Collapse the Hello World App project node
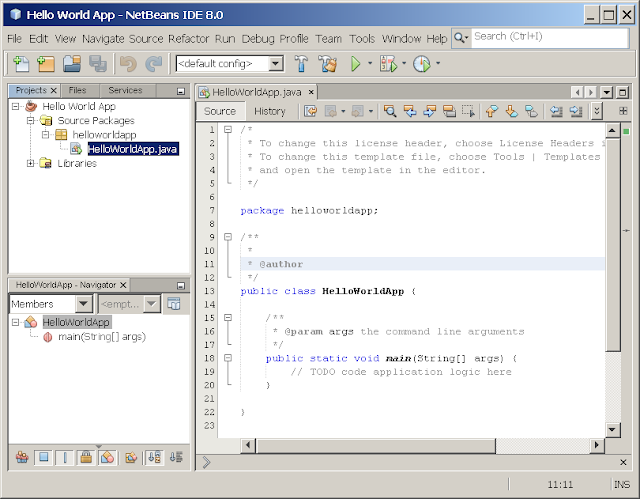Screen dimensions: 640x499 point(15,106)
